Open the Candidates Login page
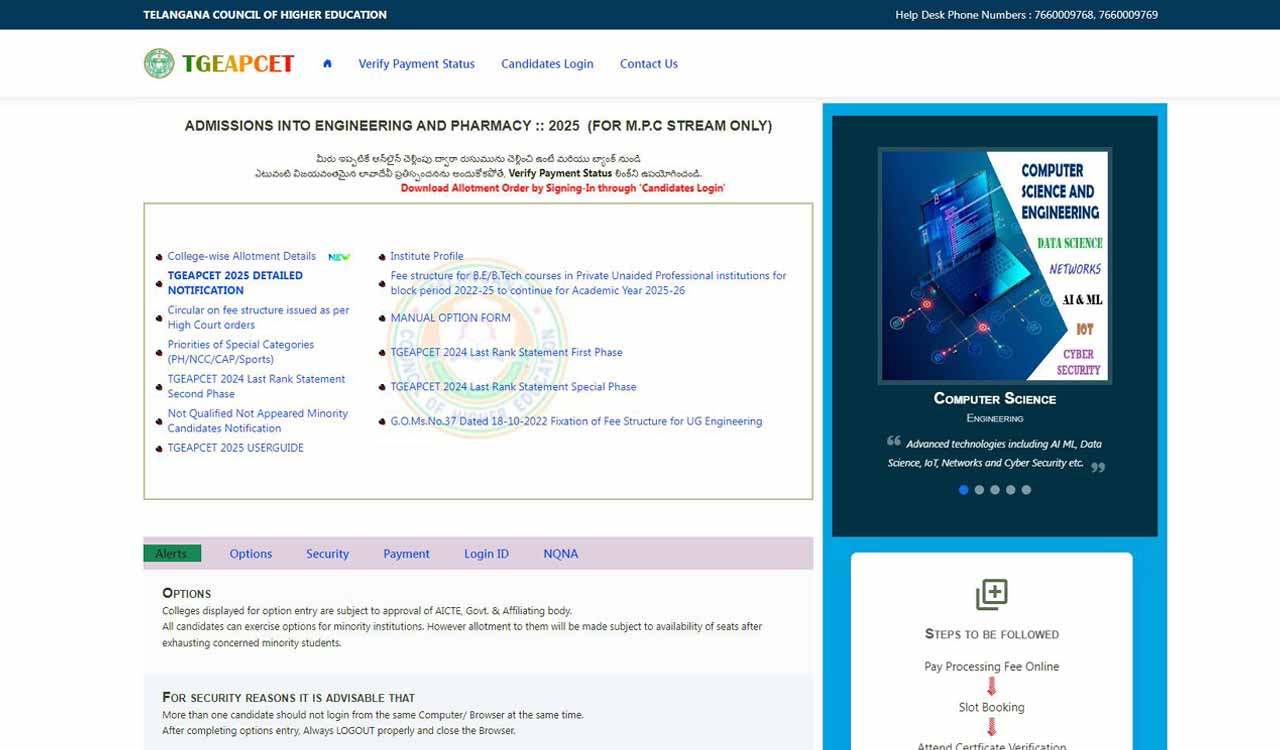1280x750 pixels. [x=547, y=64]
